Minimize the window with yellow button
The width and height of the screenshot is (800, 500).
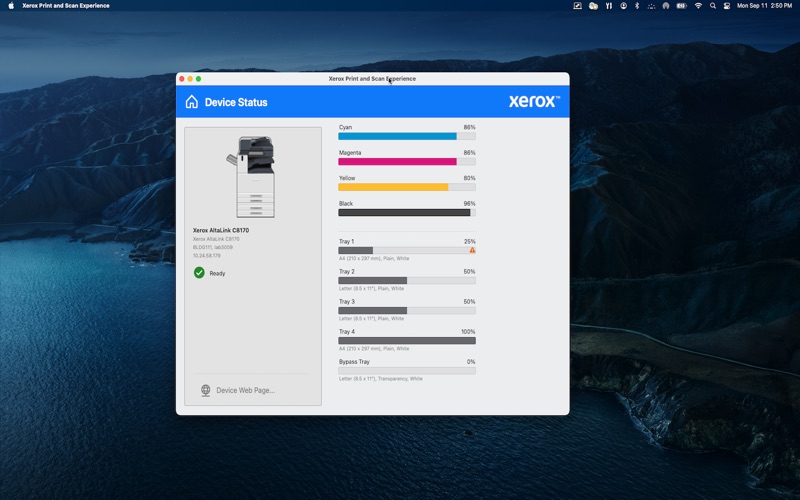tap(190, 79)
